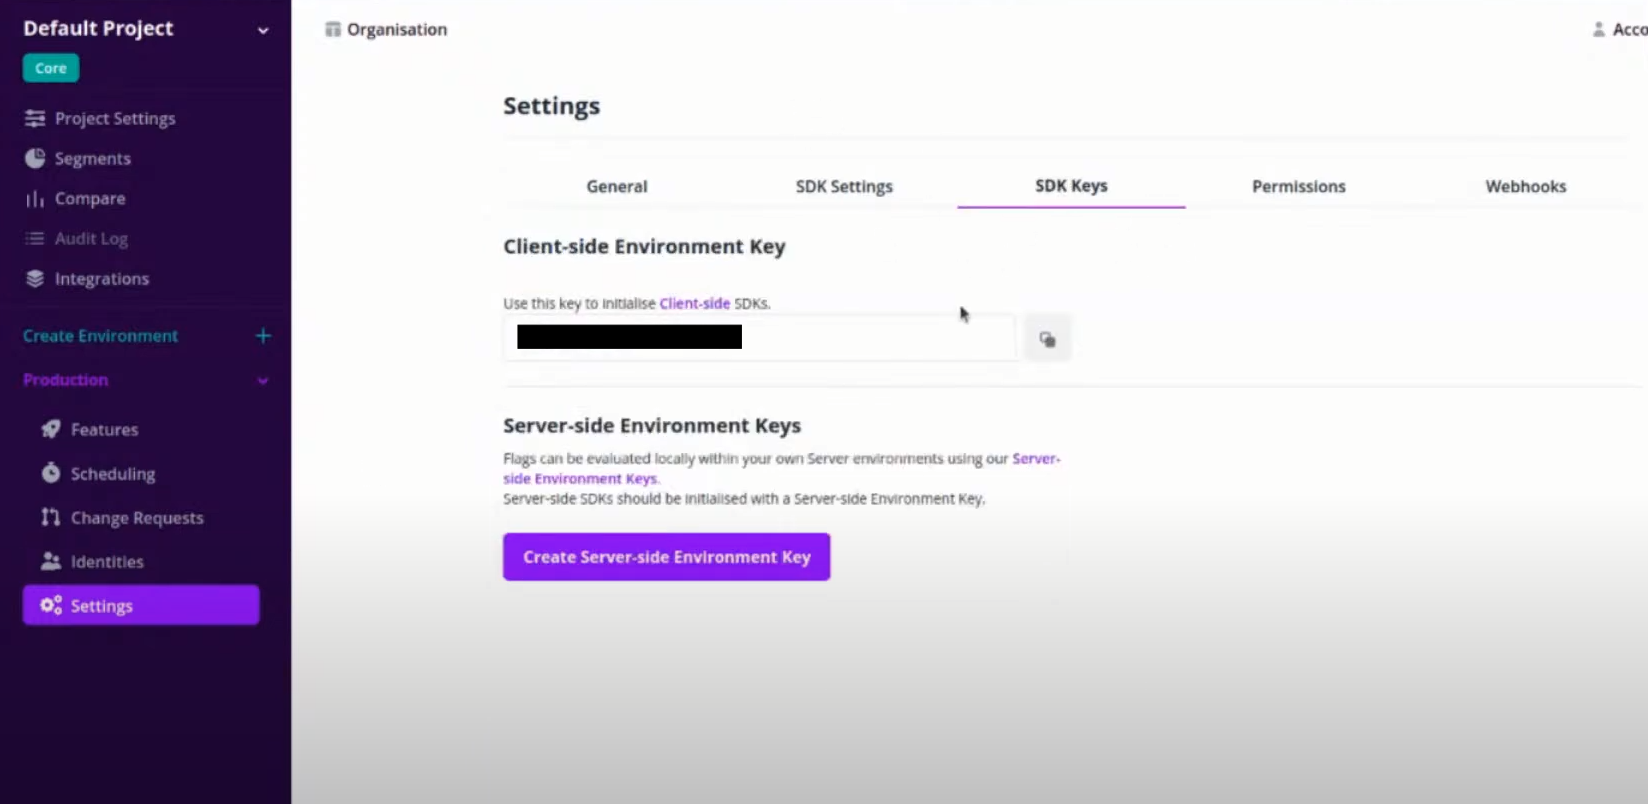1648x804 pixels.
Task: Click the Identities people icon
Action: [51, 561]
